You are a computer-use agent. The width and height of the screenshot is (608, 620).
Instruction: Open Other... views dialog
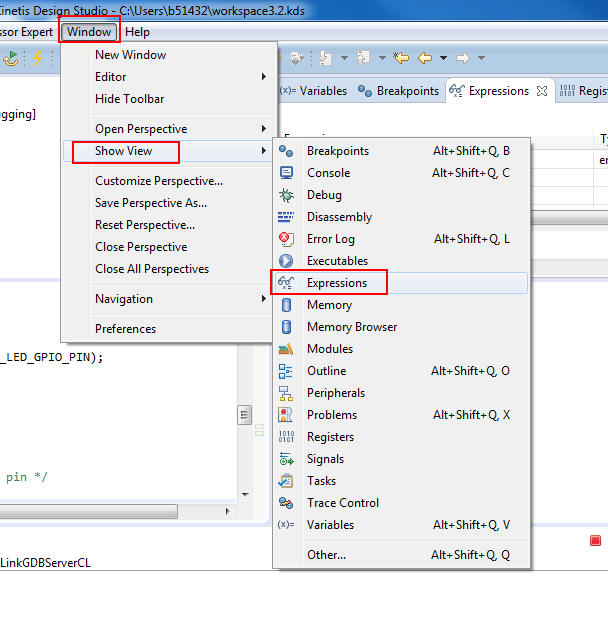click(x=401, y=555)
